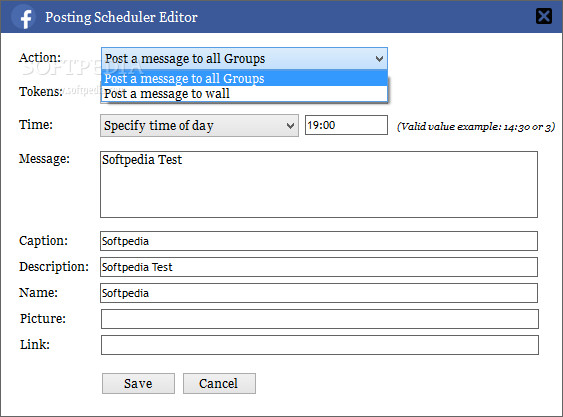Click the time field showing 19:00
Viewport: 563px width, 417px height.
346,125
